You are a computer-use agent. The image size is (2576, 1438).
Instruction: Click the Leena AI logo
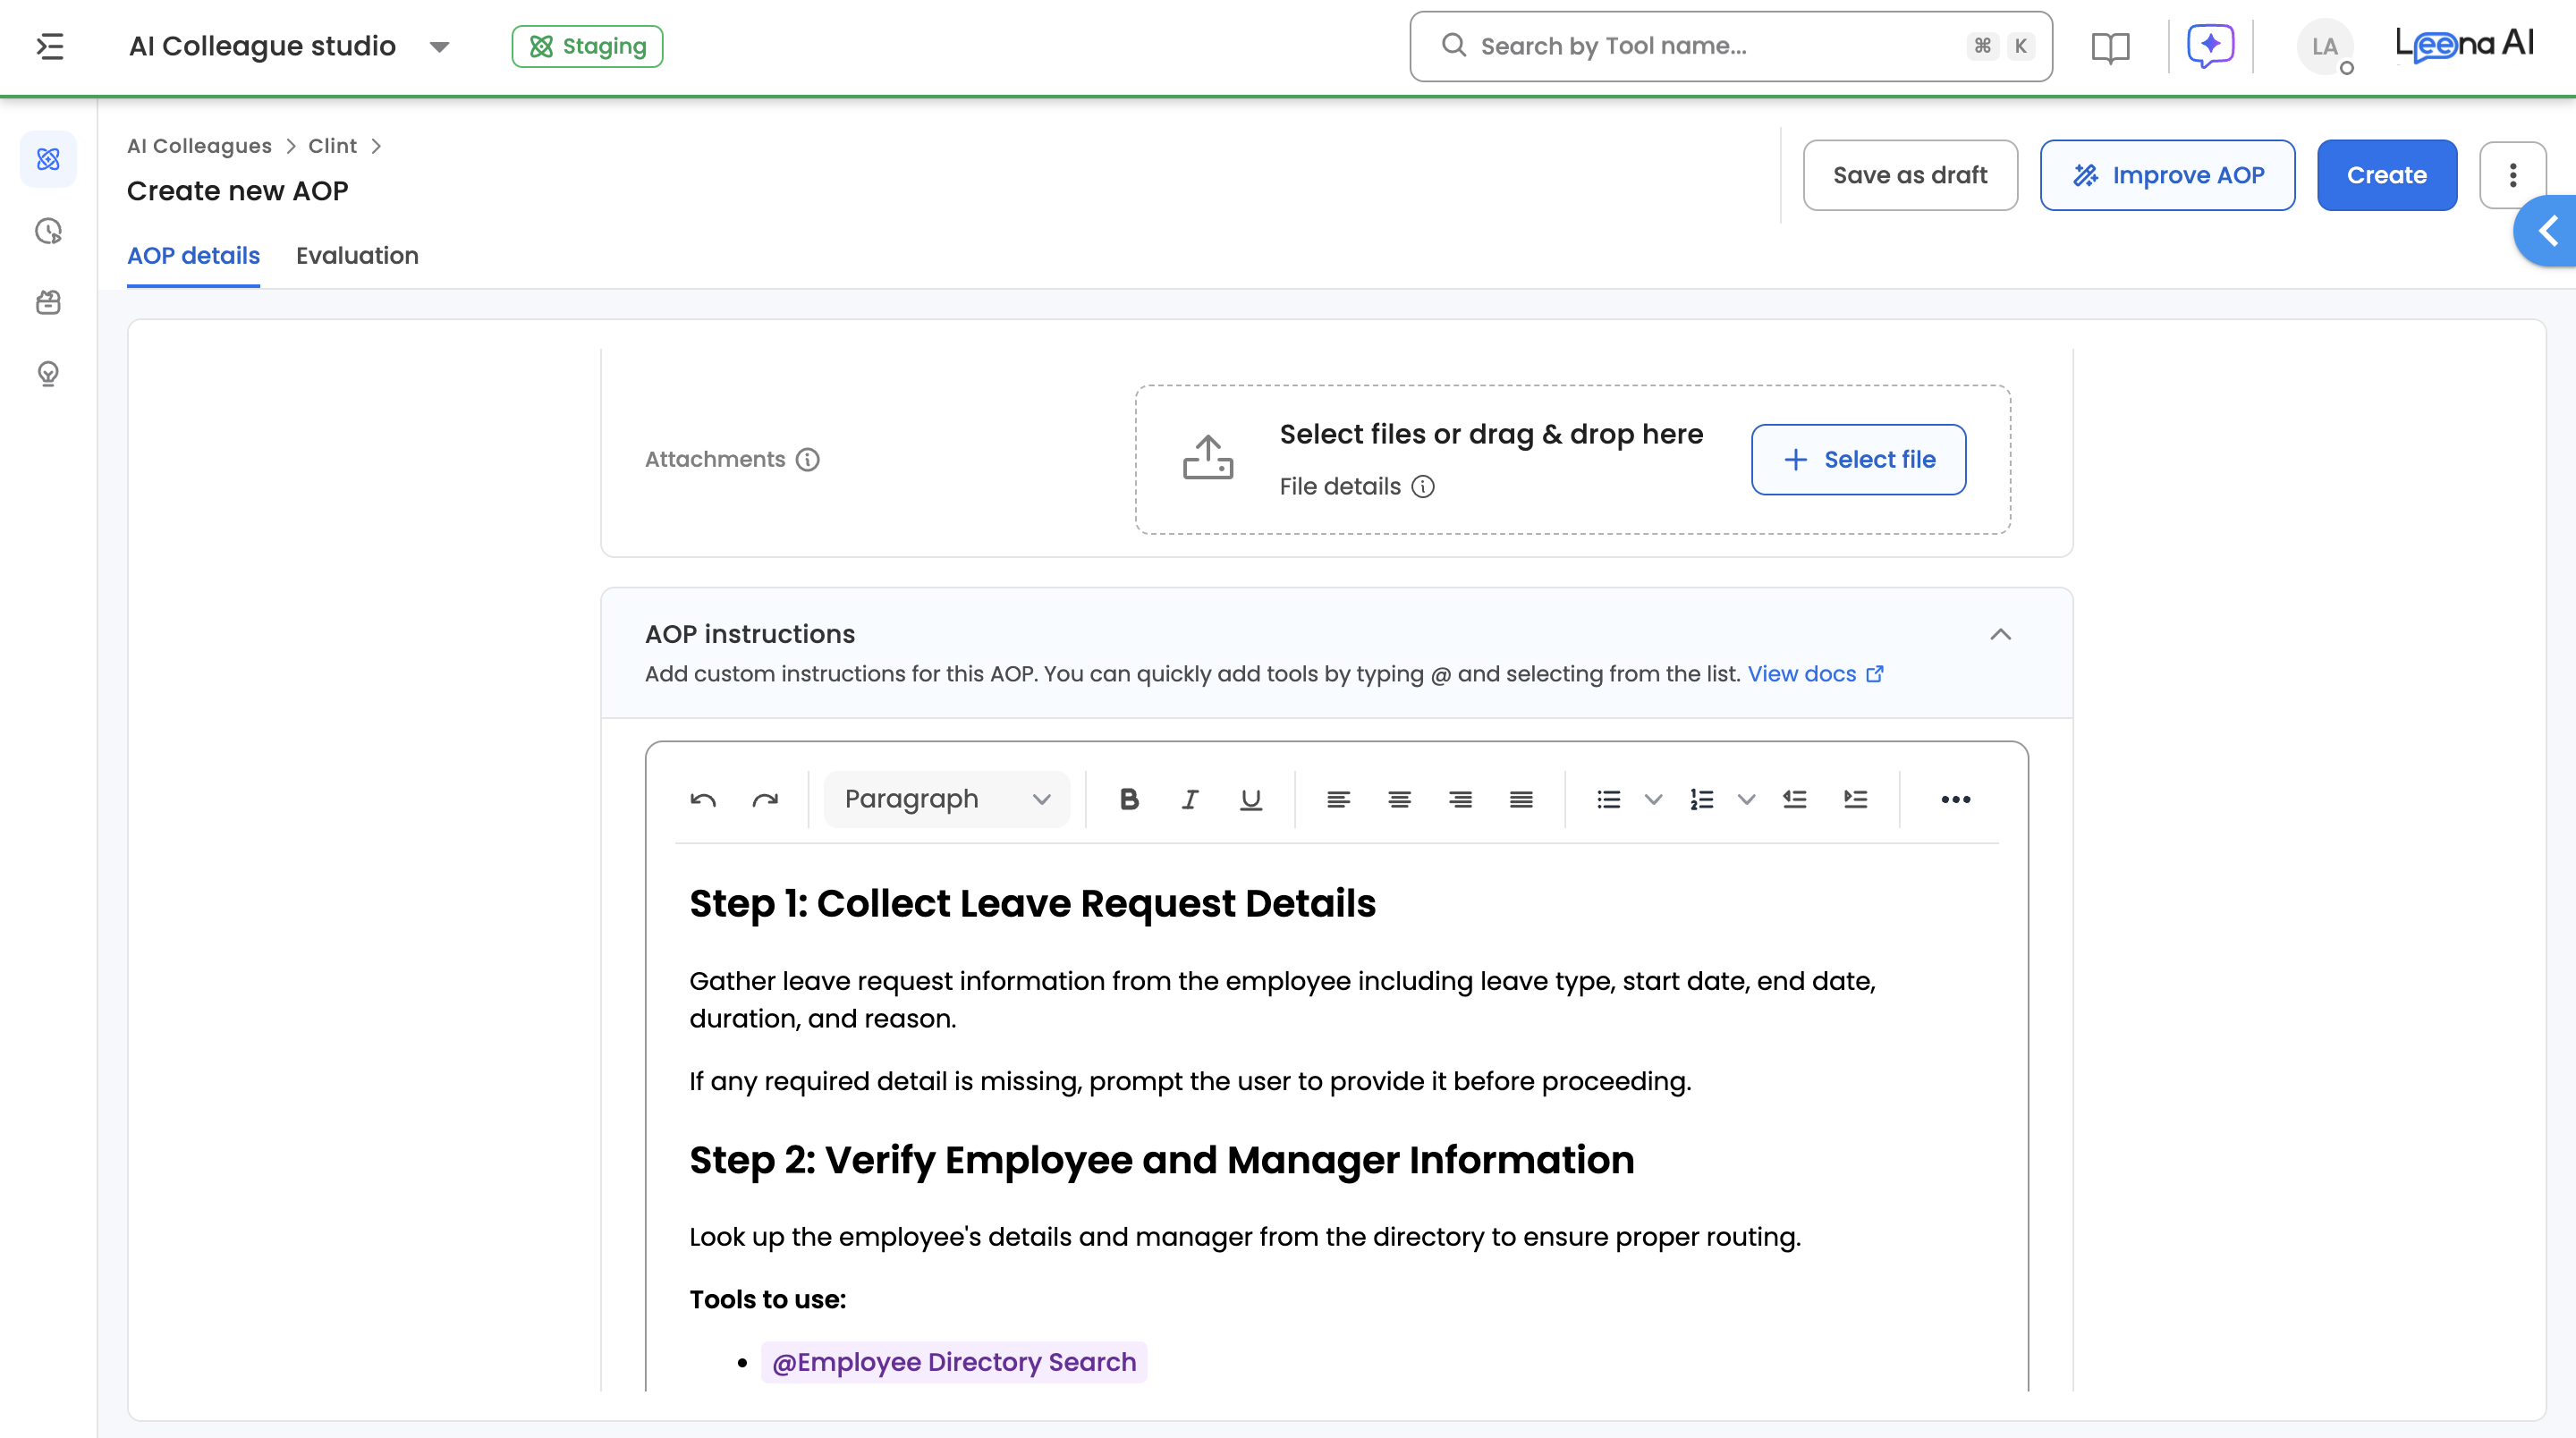tap(2464, 45)
